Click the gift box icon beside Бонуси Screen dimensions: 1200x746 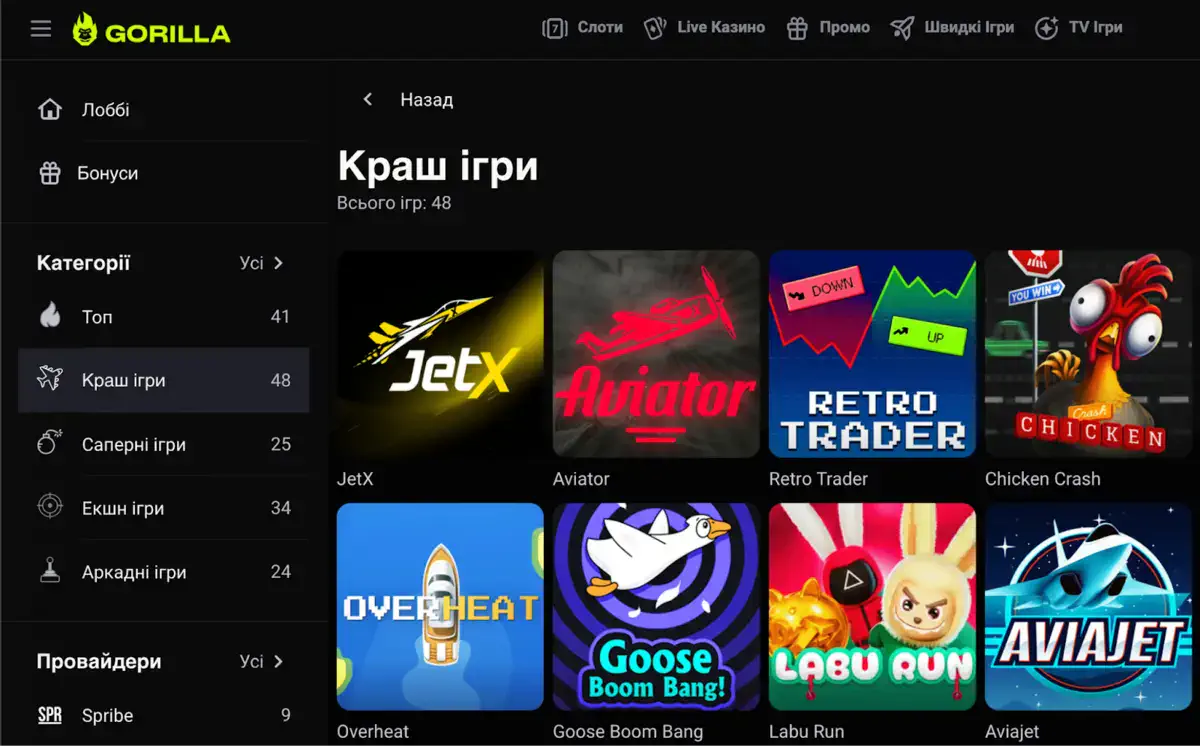click(50, 173)
